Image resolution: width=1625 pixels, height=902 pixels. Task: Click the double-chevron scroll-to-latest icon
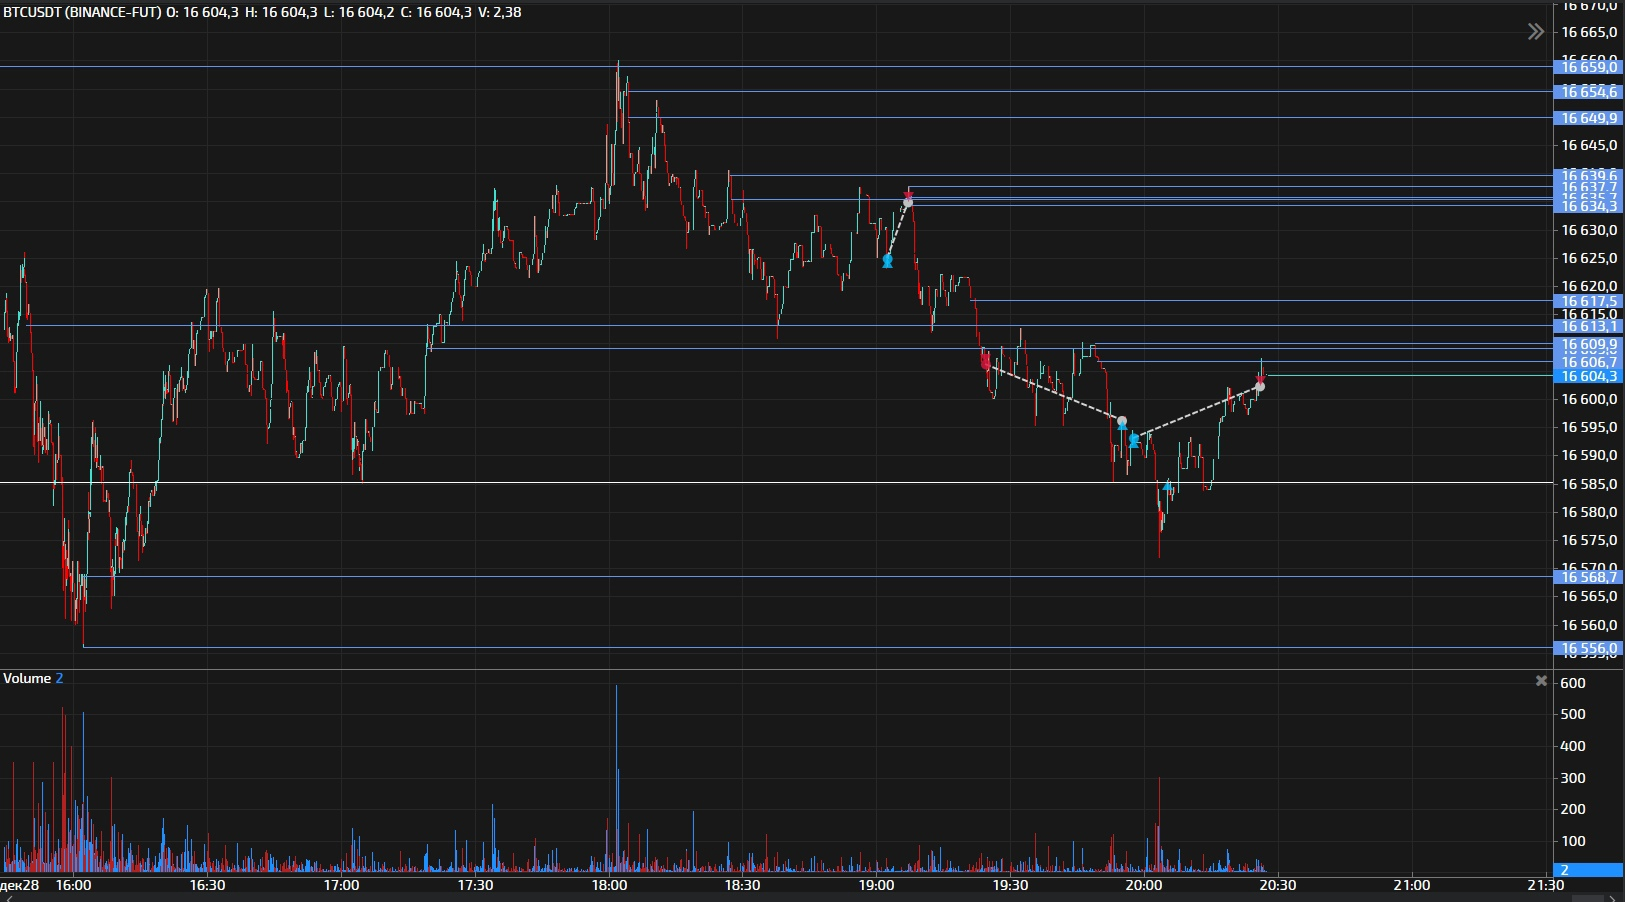coord(1535,32)
